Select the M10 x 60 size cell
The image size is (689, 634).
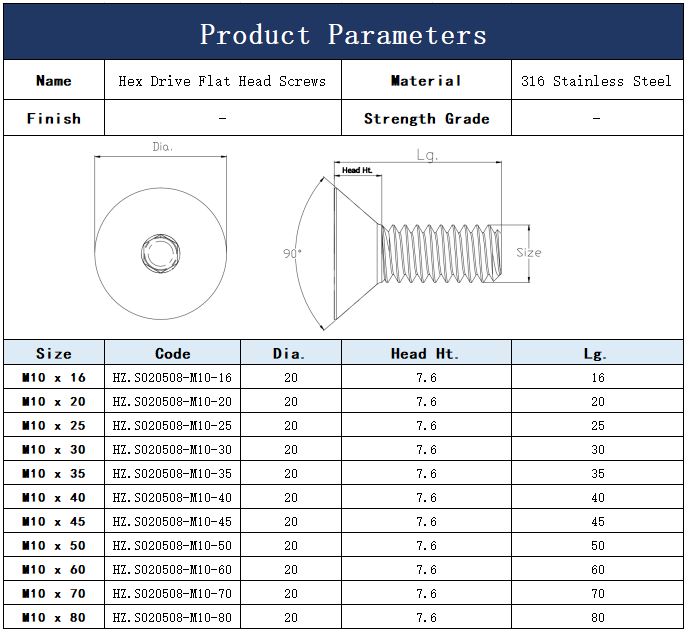tap(54, 569)
